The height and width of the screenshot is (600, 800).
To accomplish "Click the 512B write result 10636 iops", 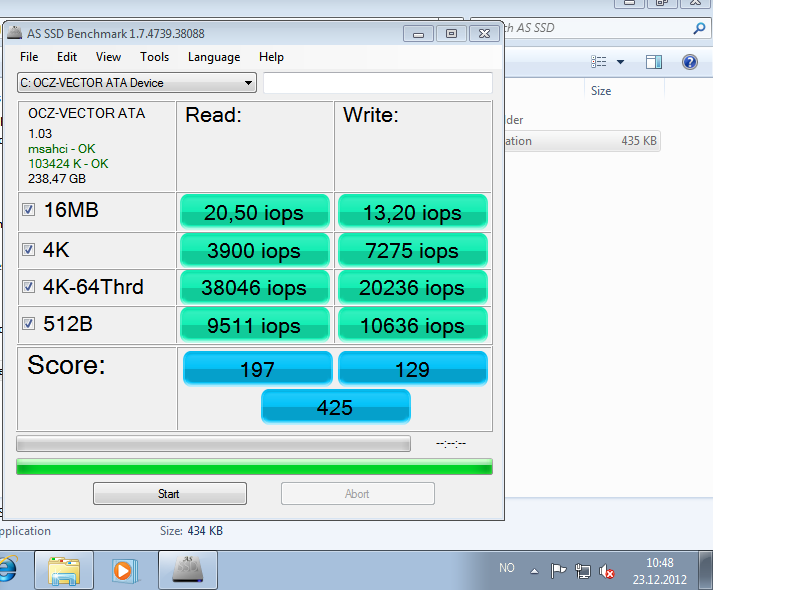I will pyautogui.click(x=413, y=325).
